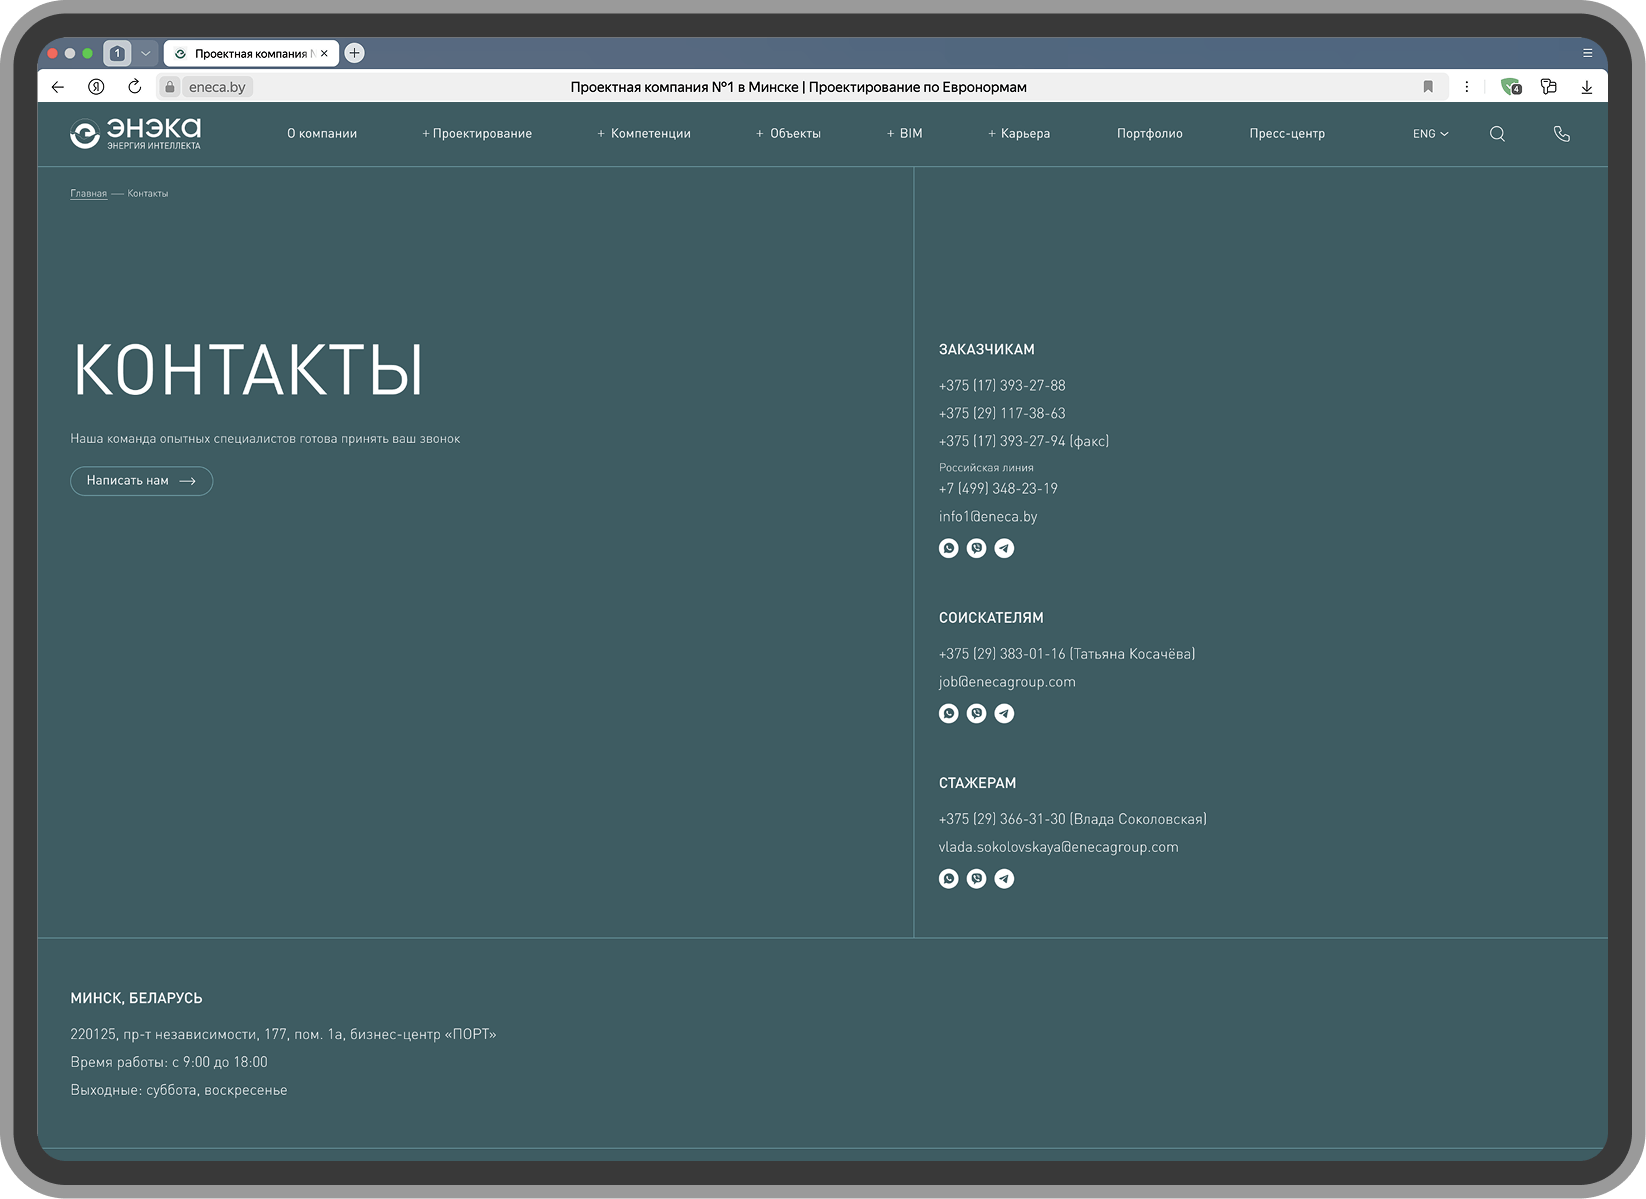Viewport: 1646px width, 1199px height.
Task: Open the extensions icon beside downloads
Action: 1549,87
